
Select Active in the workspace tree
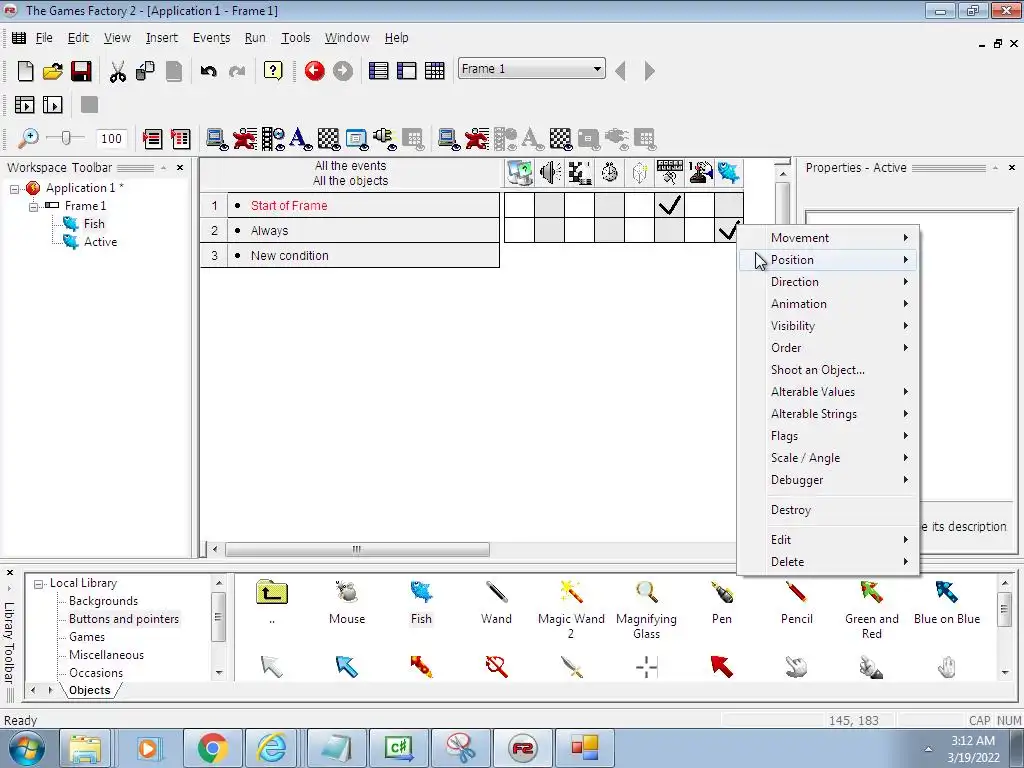coord(101,242)
